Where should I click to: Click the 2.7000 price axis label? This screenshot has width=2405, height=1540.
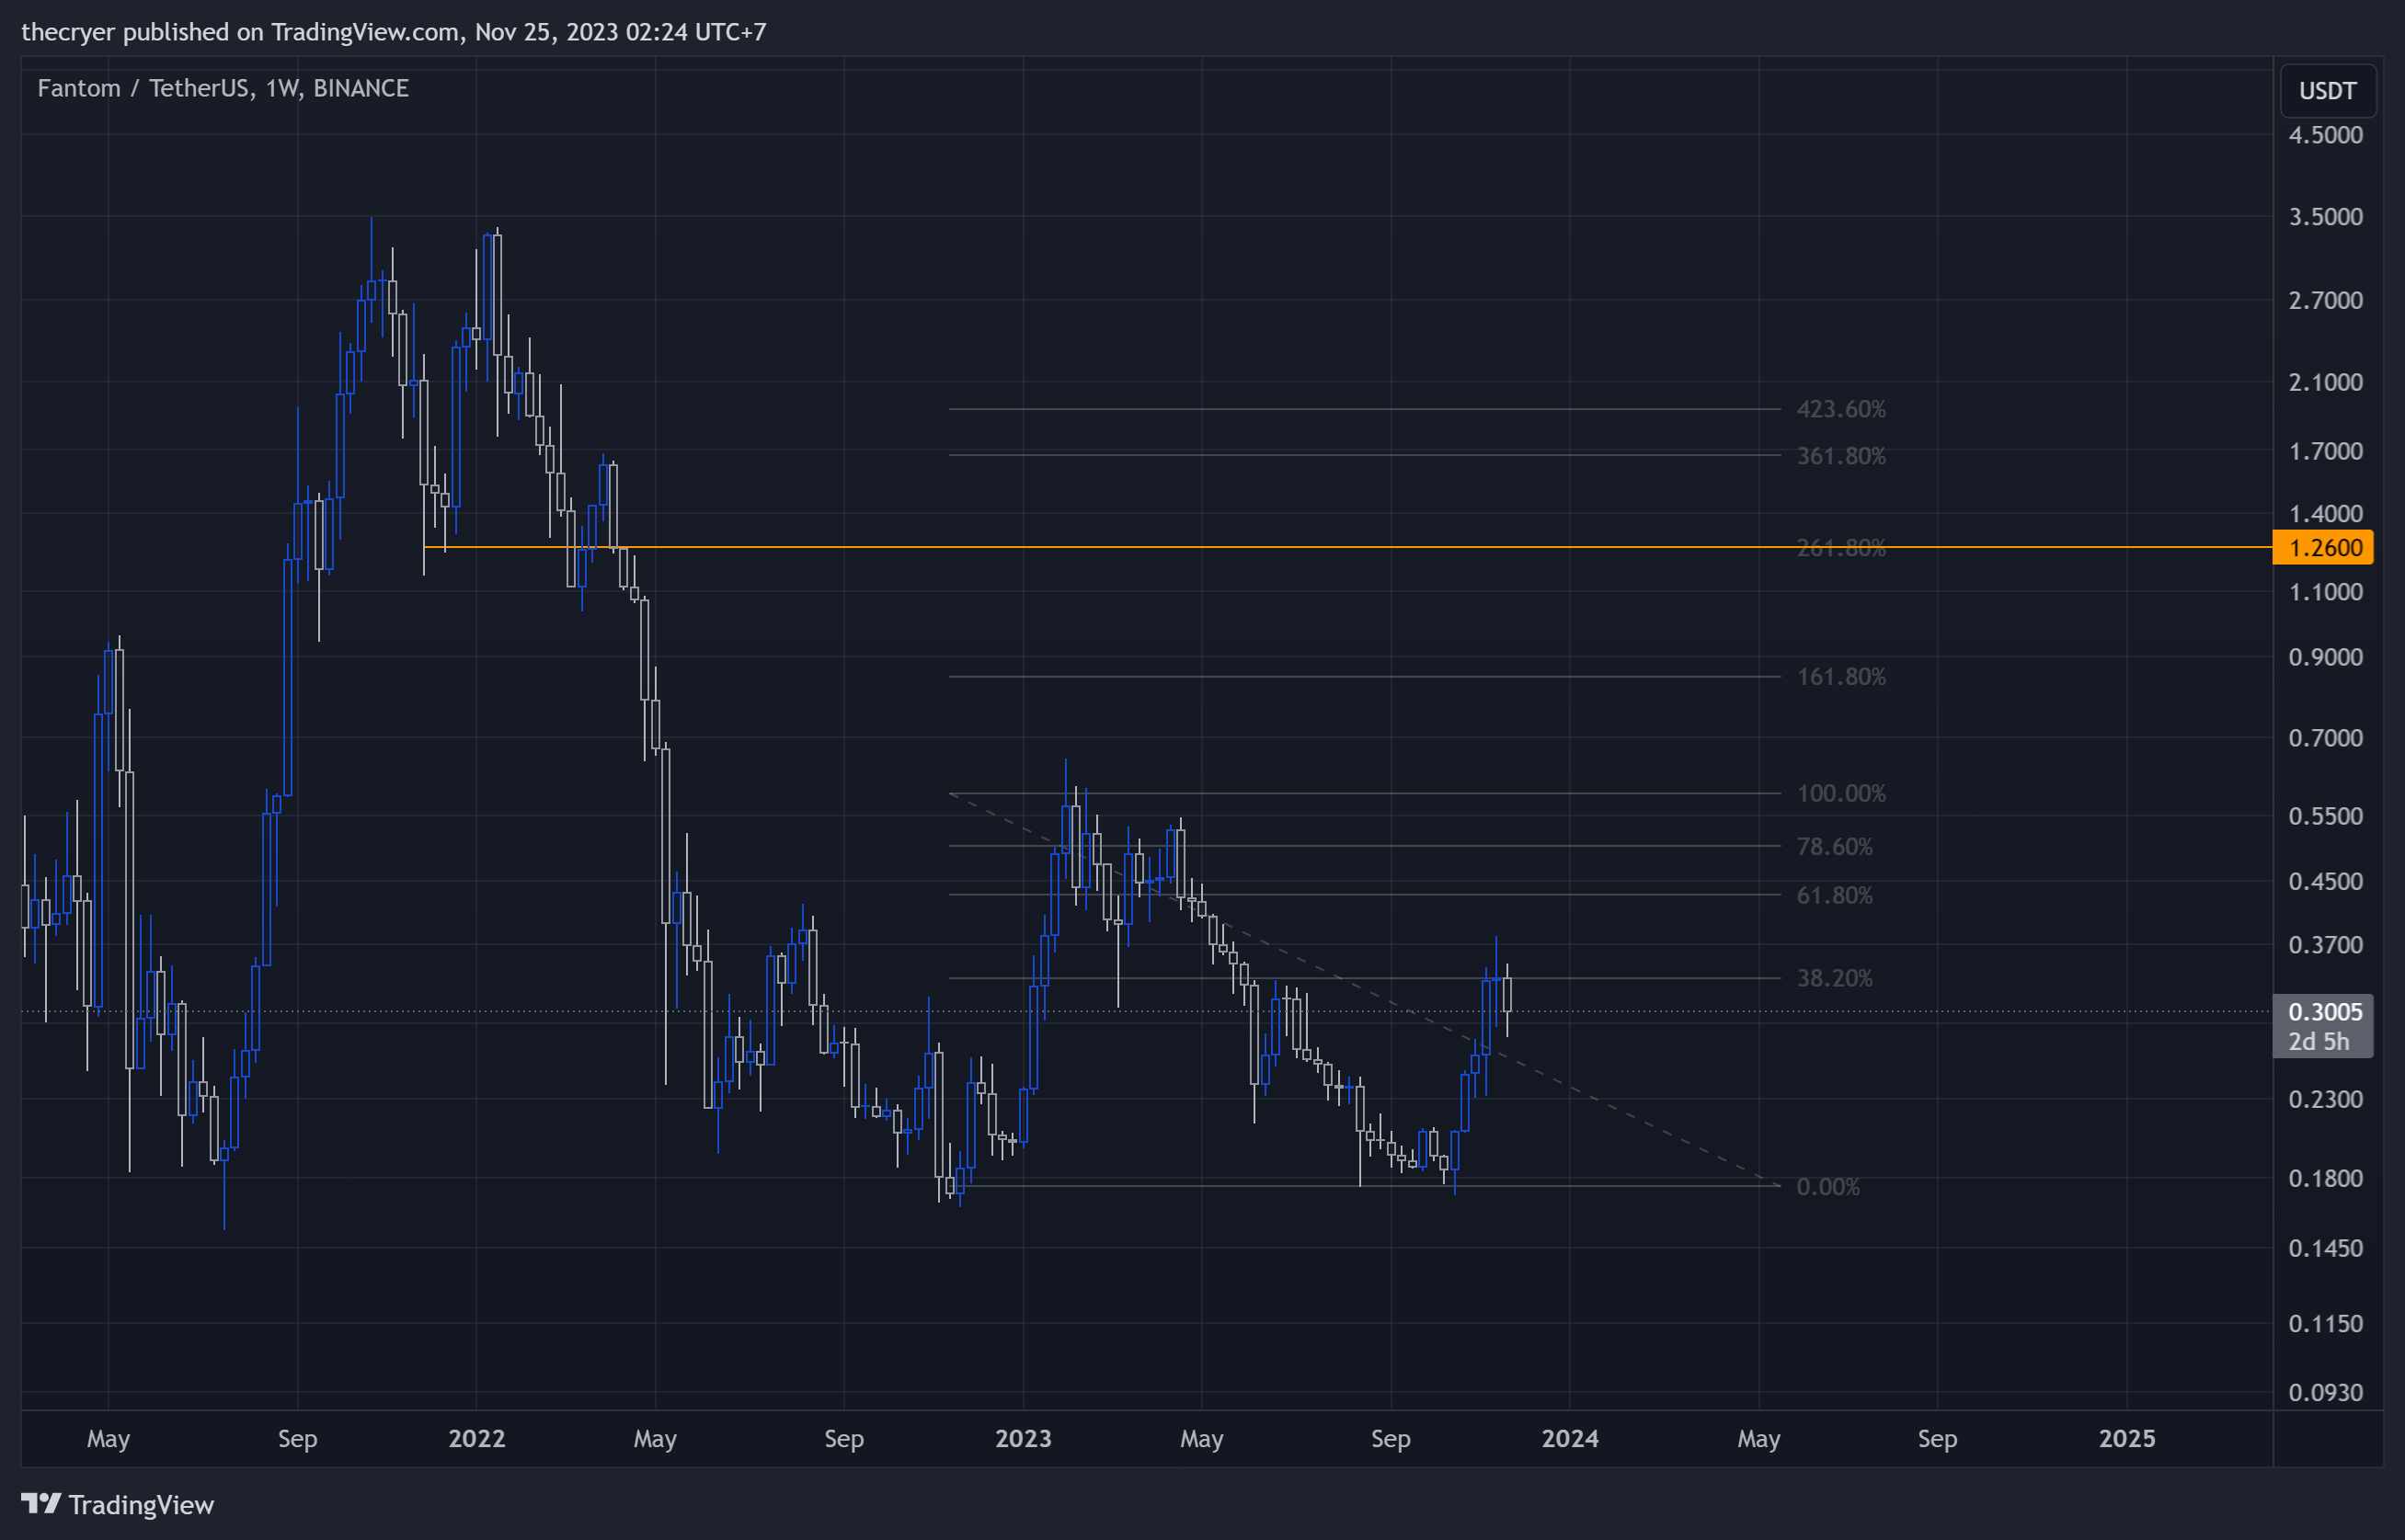2326,301
